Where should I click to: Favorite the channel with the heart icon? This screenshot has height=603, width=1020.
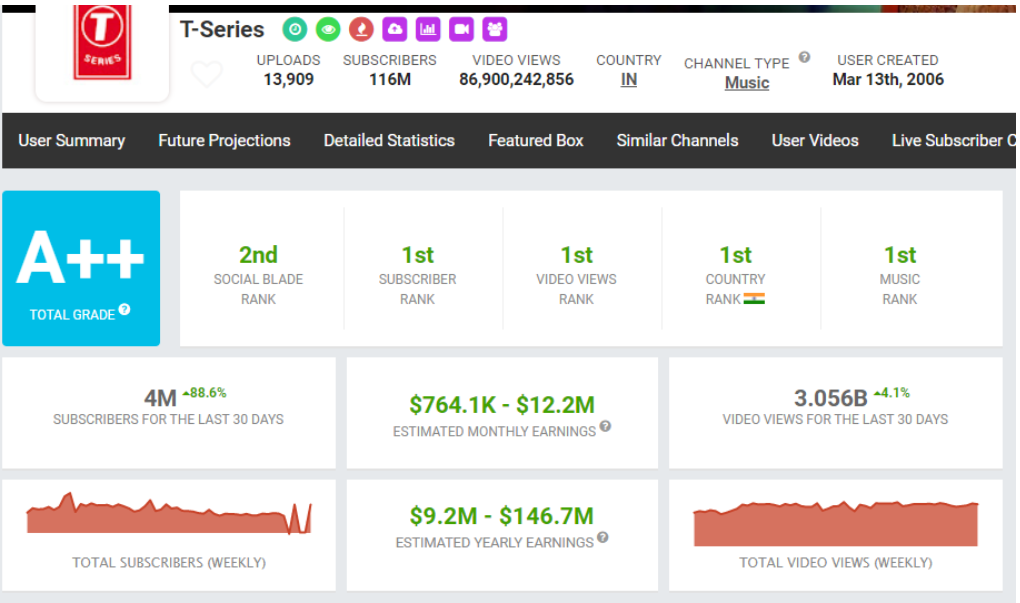[207, 74]
